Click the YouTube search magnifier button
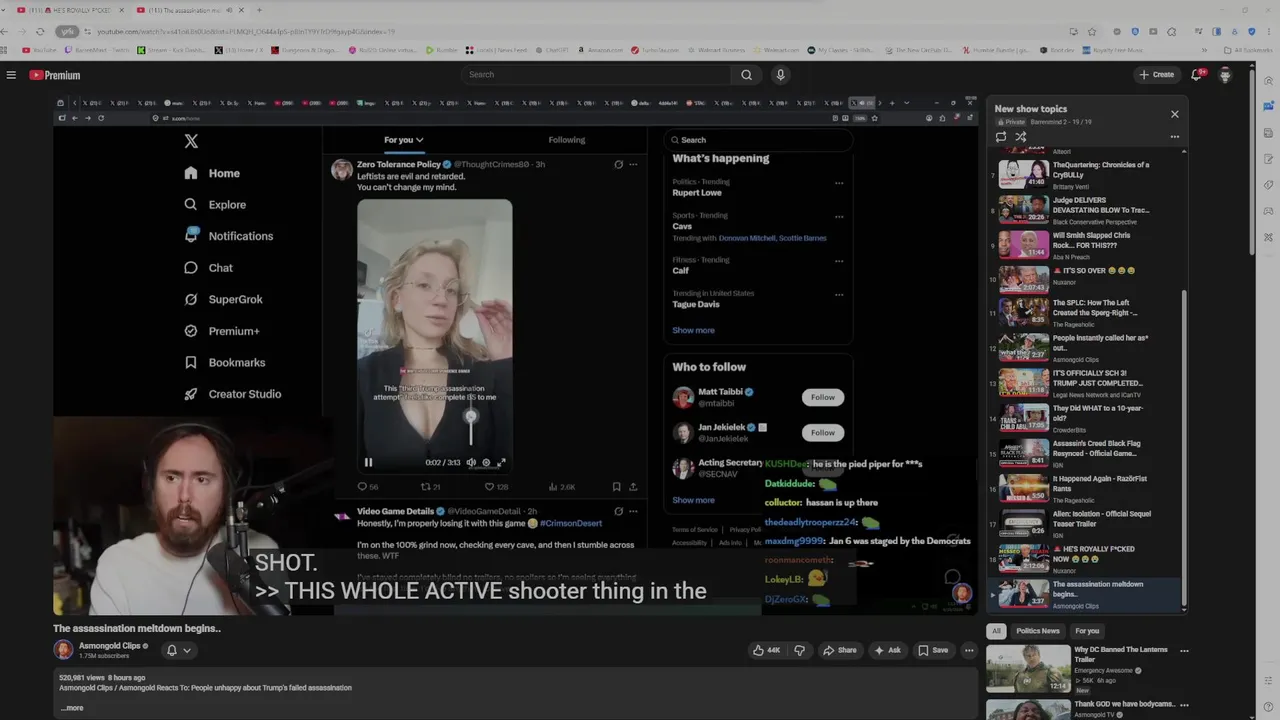The image size is (1280, 720). pyautogui.click(x=746, y=75)
